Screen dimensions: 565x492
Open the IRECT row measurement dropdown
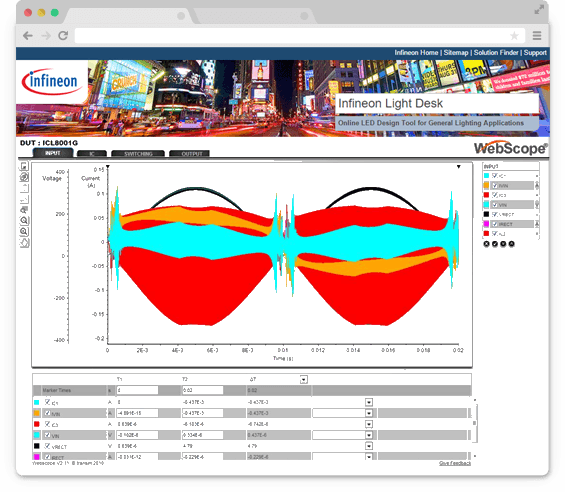(369, 457)
